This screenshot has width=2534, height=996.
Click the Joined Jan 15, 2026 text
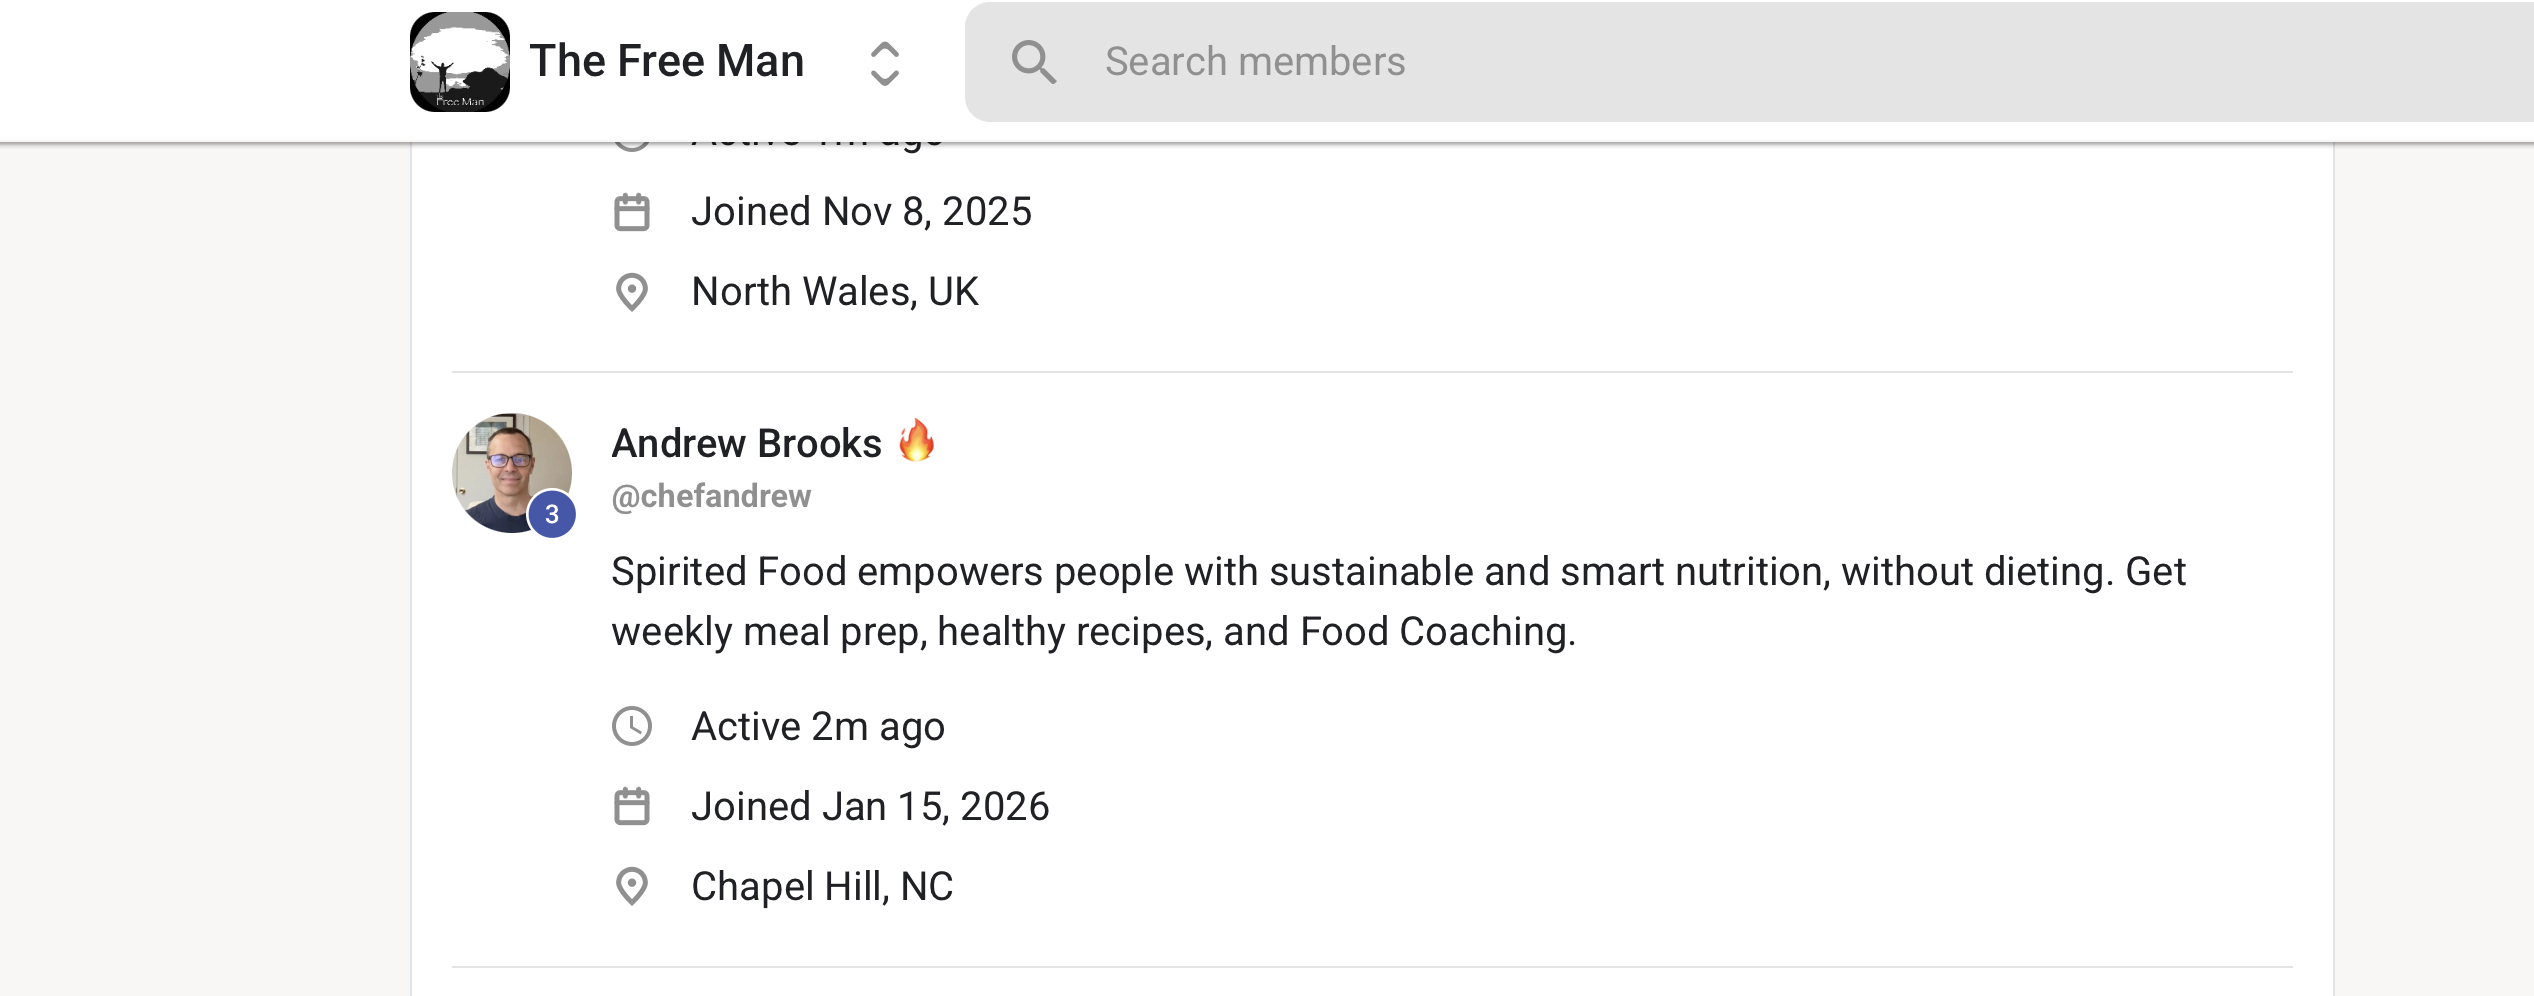pos(870,806)
